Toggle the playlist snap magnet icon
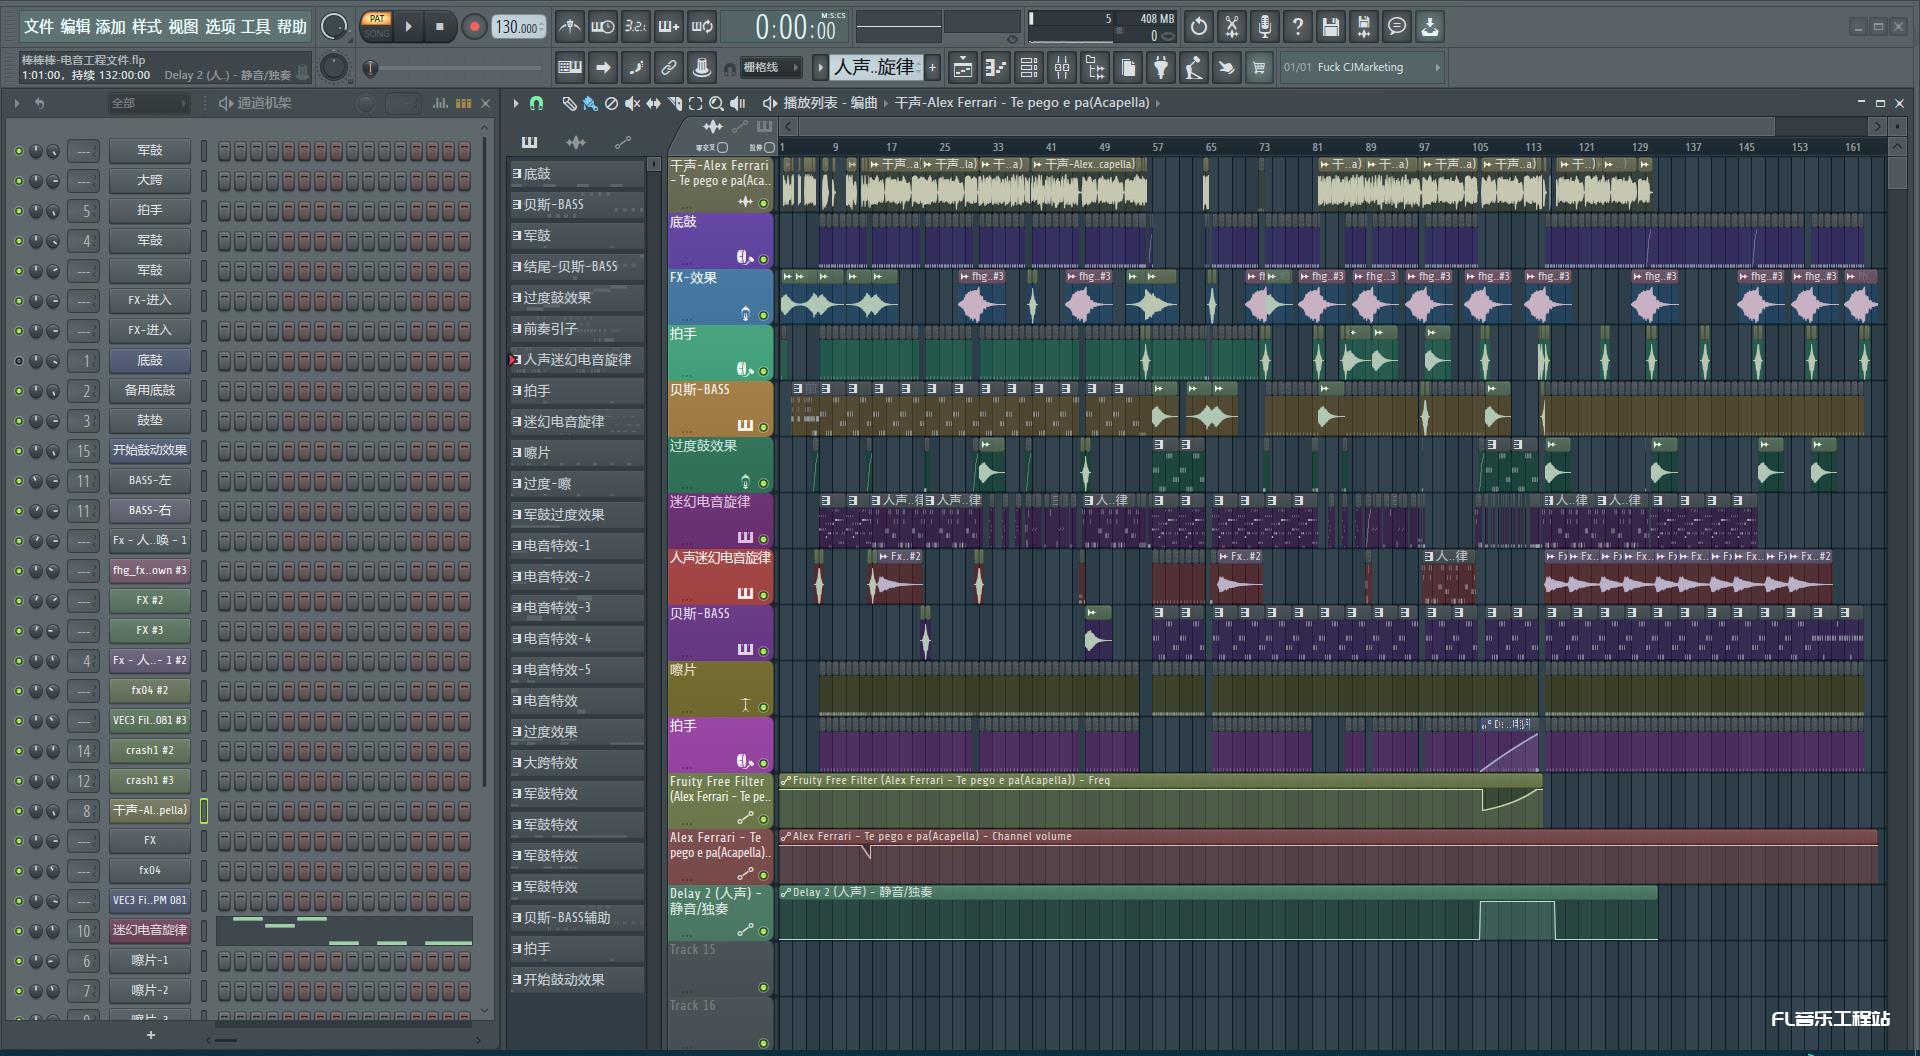 point(536,103)
